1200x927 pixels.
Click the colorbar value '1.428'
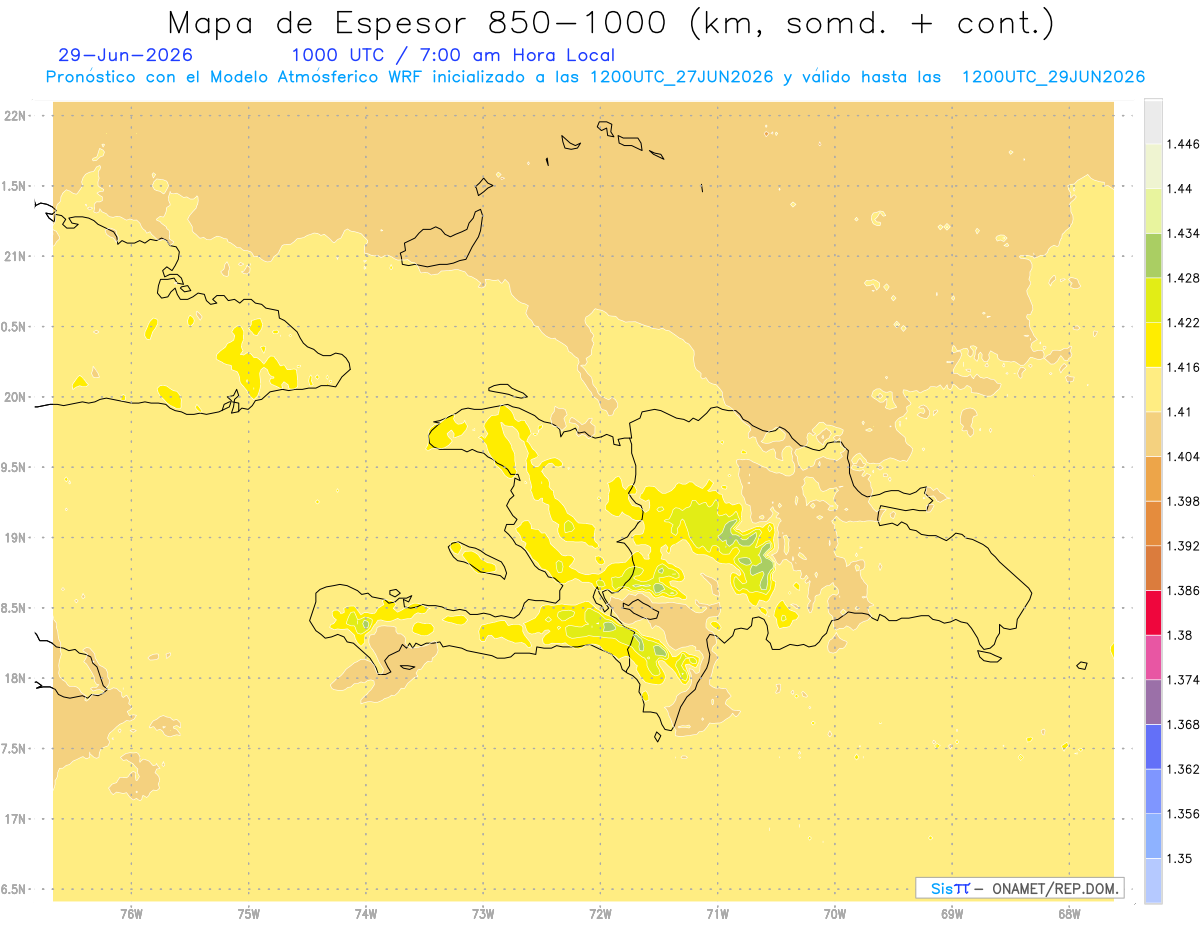click(x=1185, y=278)
